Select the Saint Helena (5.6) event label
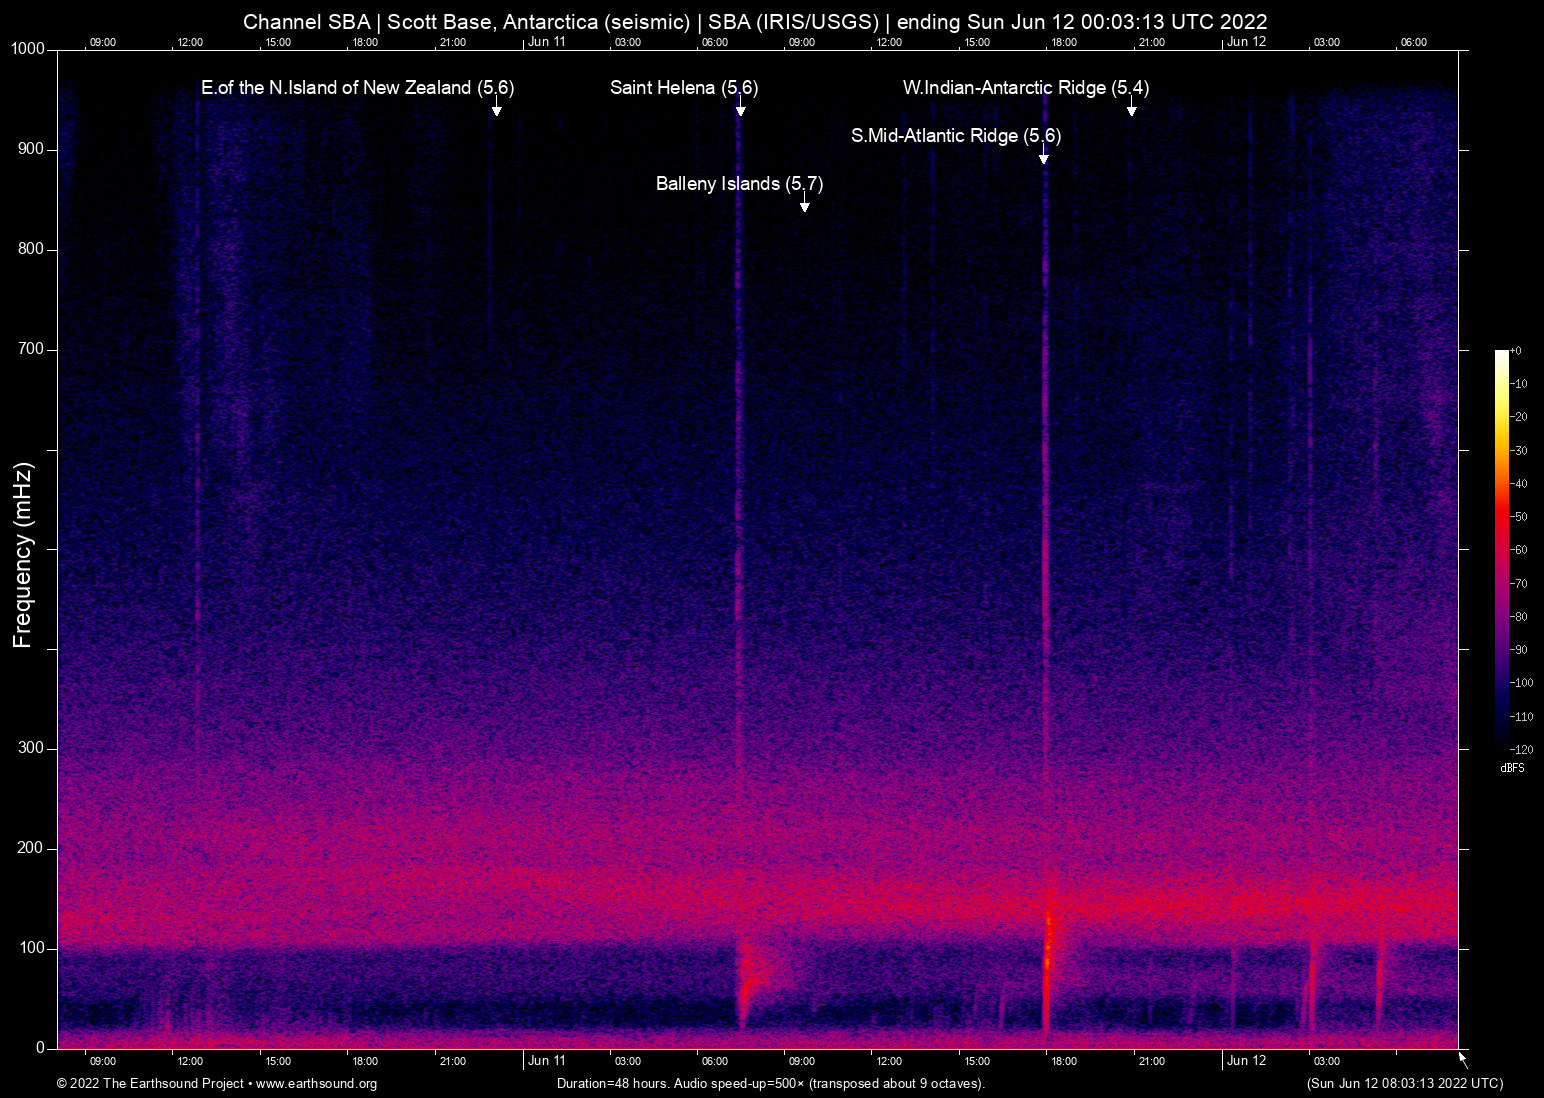The height and width of the screenshot is (1098, 1544). point(684,88)
